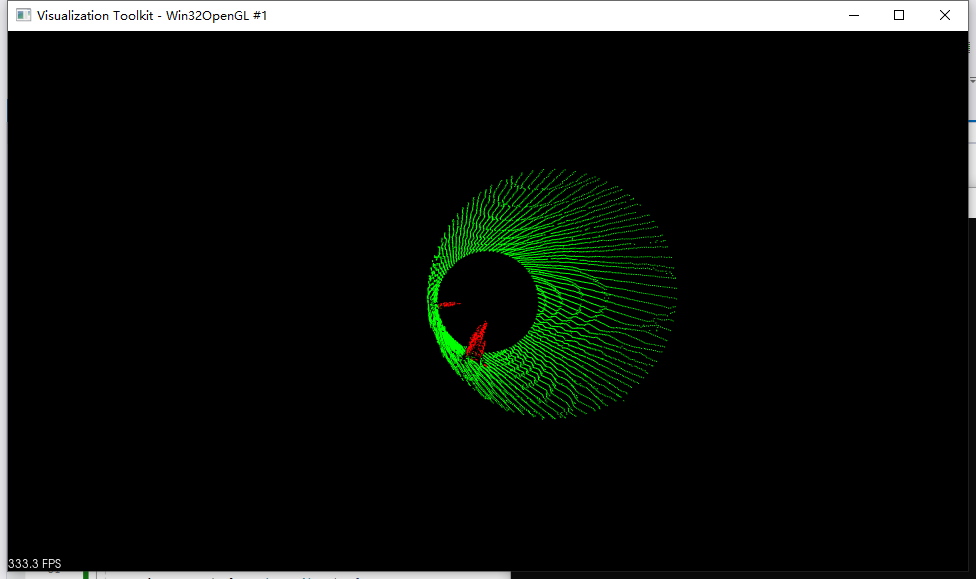Viewport: 976px width, 579px height.
Task: Pick the small red cluster on ring's left edge
Action: tap(447, 303)
